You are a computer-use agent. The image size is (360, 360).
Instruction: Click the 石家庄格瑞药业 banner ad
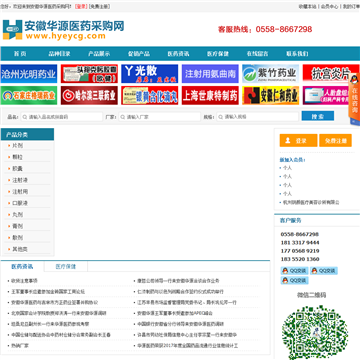[29, 95]
